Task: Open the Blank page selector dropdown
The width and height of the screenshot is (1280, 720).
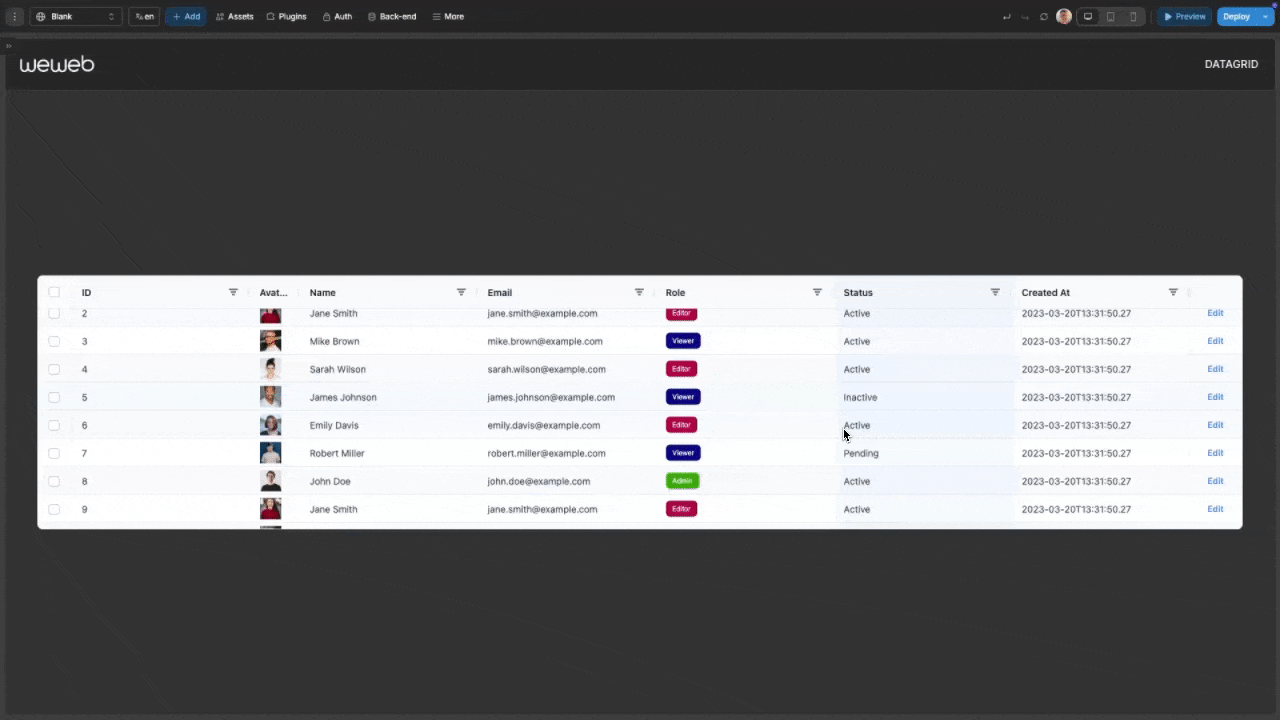Action: tap(76, 17)
